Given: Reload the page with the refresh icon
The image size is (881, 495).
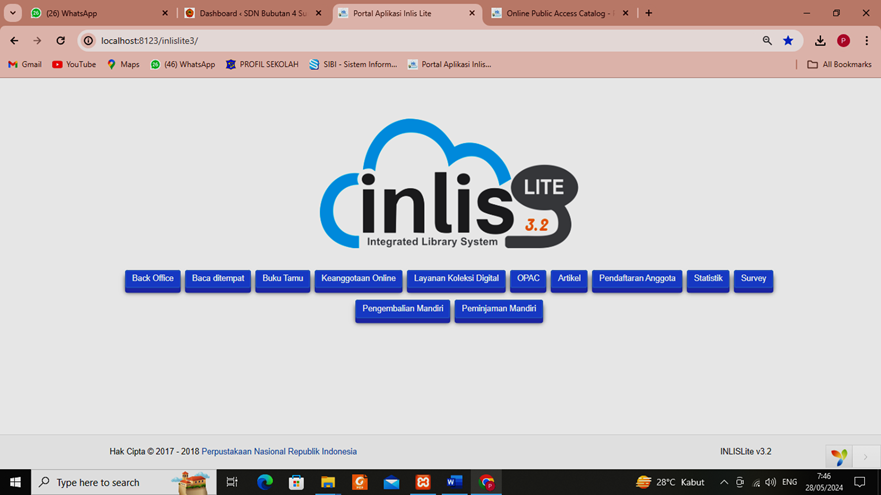Looking at the screenshot, I should [x=60, y=41].
